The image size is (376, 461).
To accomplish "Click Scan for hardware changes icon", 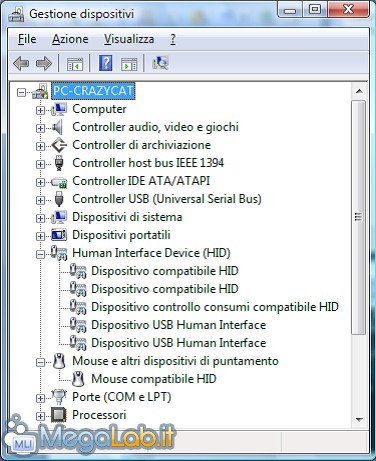I will (160, 63).
